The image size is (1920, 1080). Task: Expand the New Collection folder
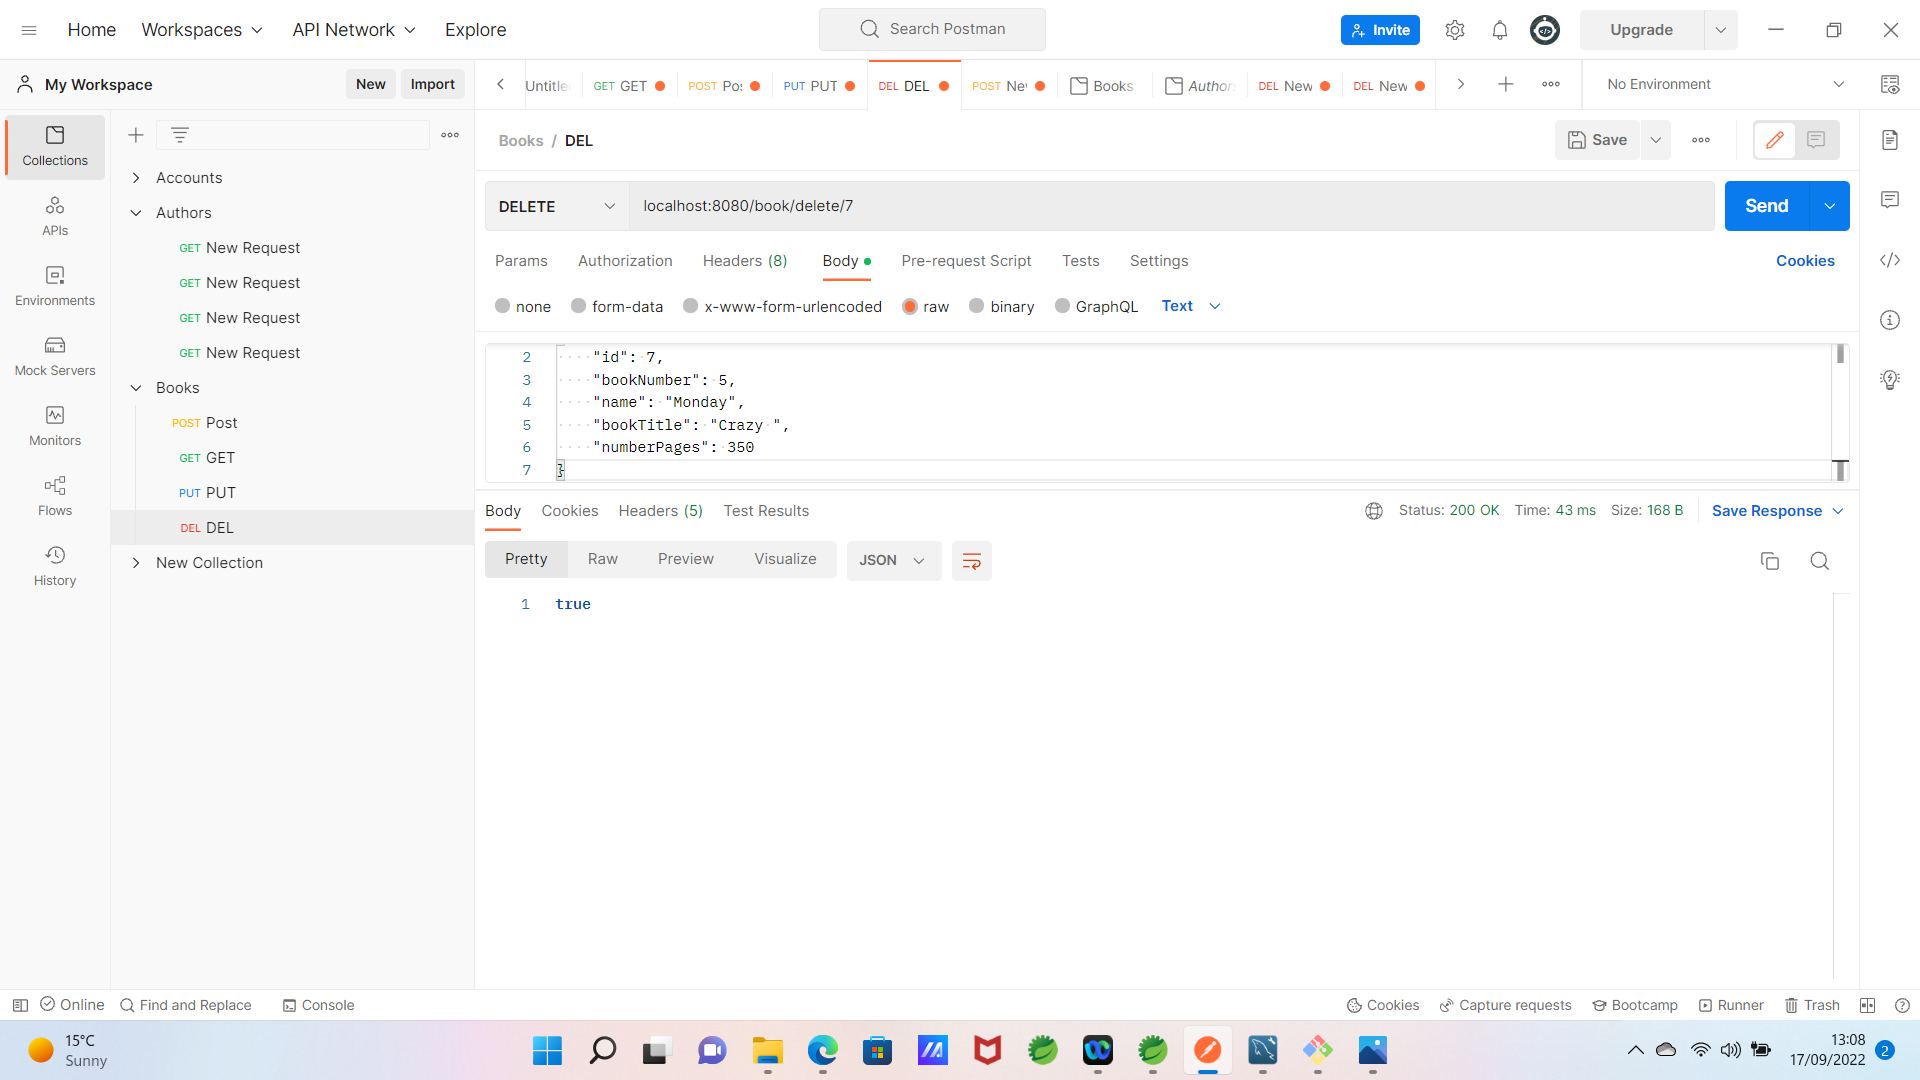[136, 563]
